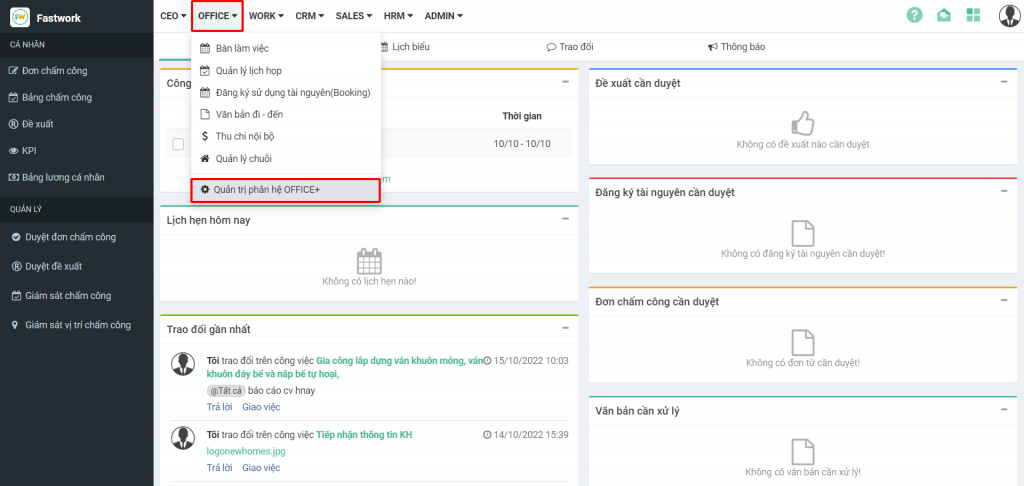Click the user avatar in top right
The height and width of the screenshot is (486, 1024).
click(1009, 16)
